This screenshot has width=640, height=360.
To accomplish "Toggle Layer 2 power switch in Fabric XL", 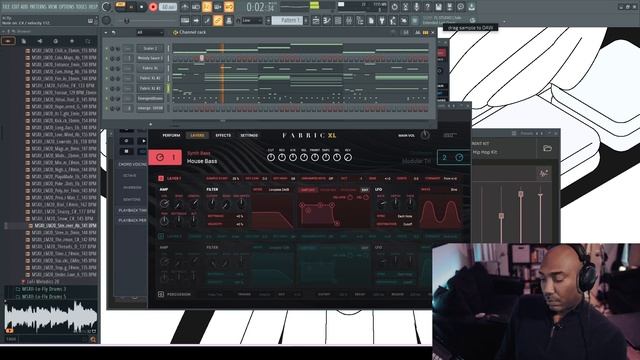I will pyautogui.click(x=161, y=236).
